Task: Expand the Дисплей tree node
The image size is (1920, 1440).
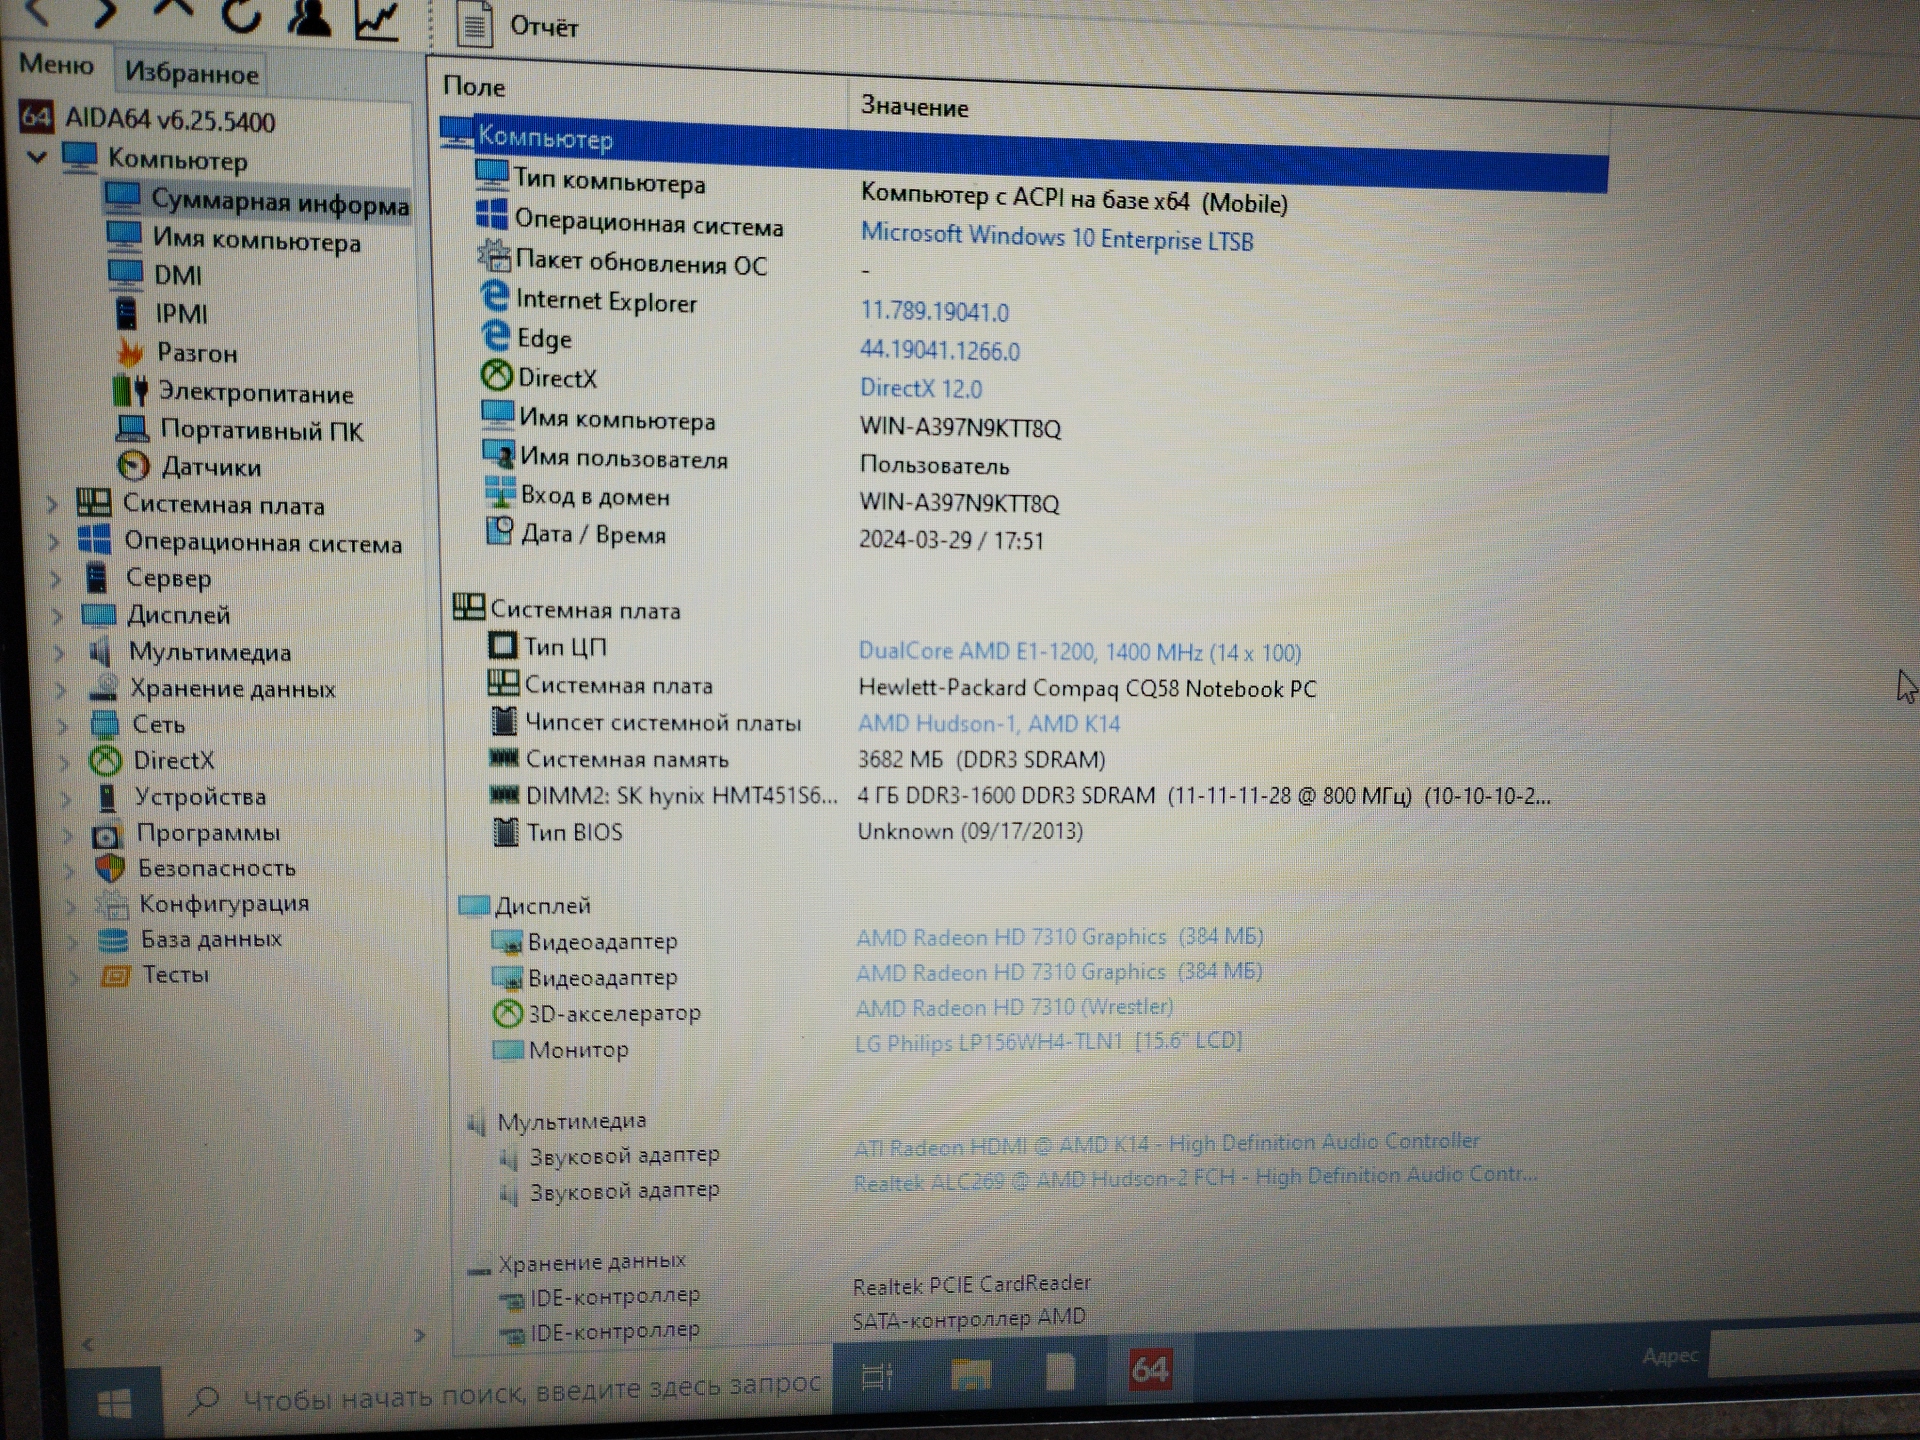Action: (57, 616)
